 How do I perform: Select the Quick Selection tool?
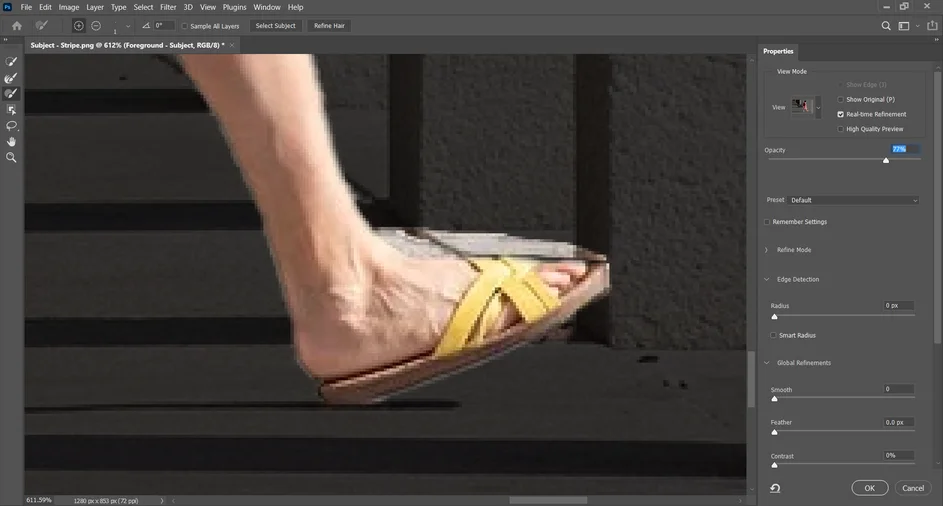[x=11, y=62]
